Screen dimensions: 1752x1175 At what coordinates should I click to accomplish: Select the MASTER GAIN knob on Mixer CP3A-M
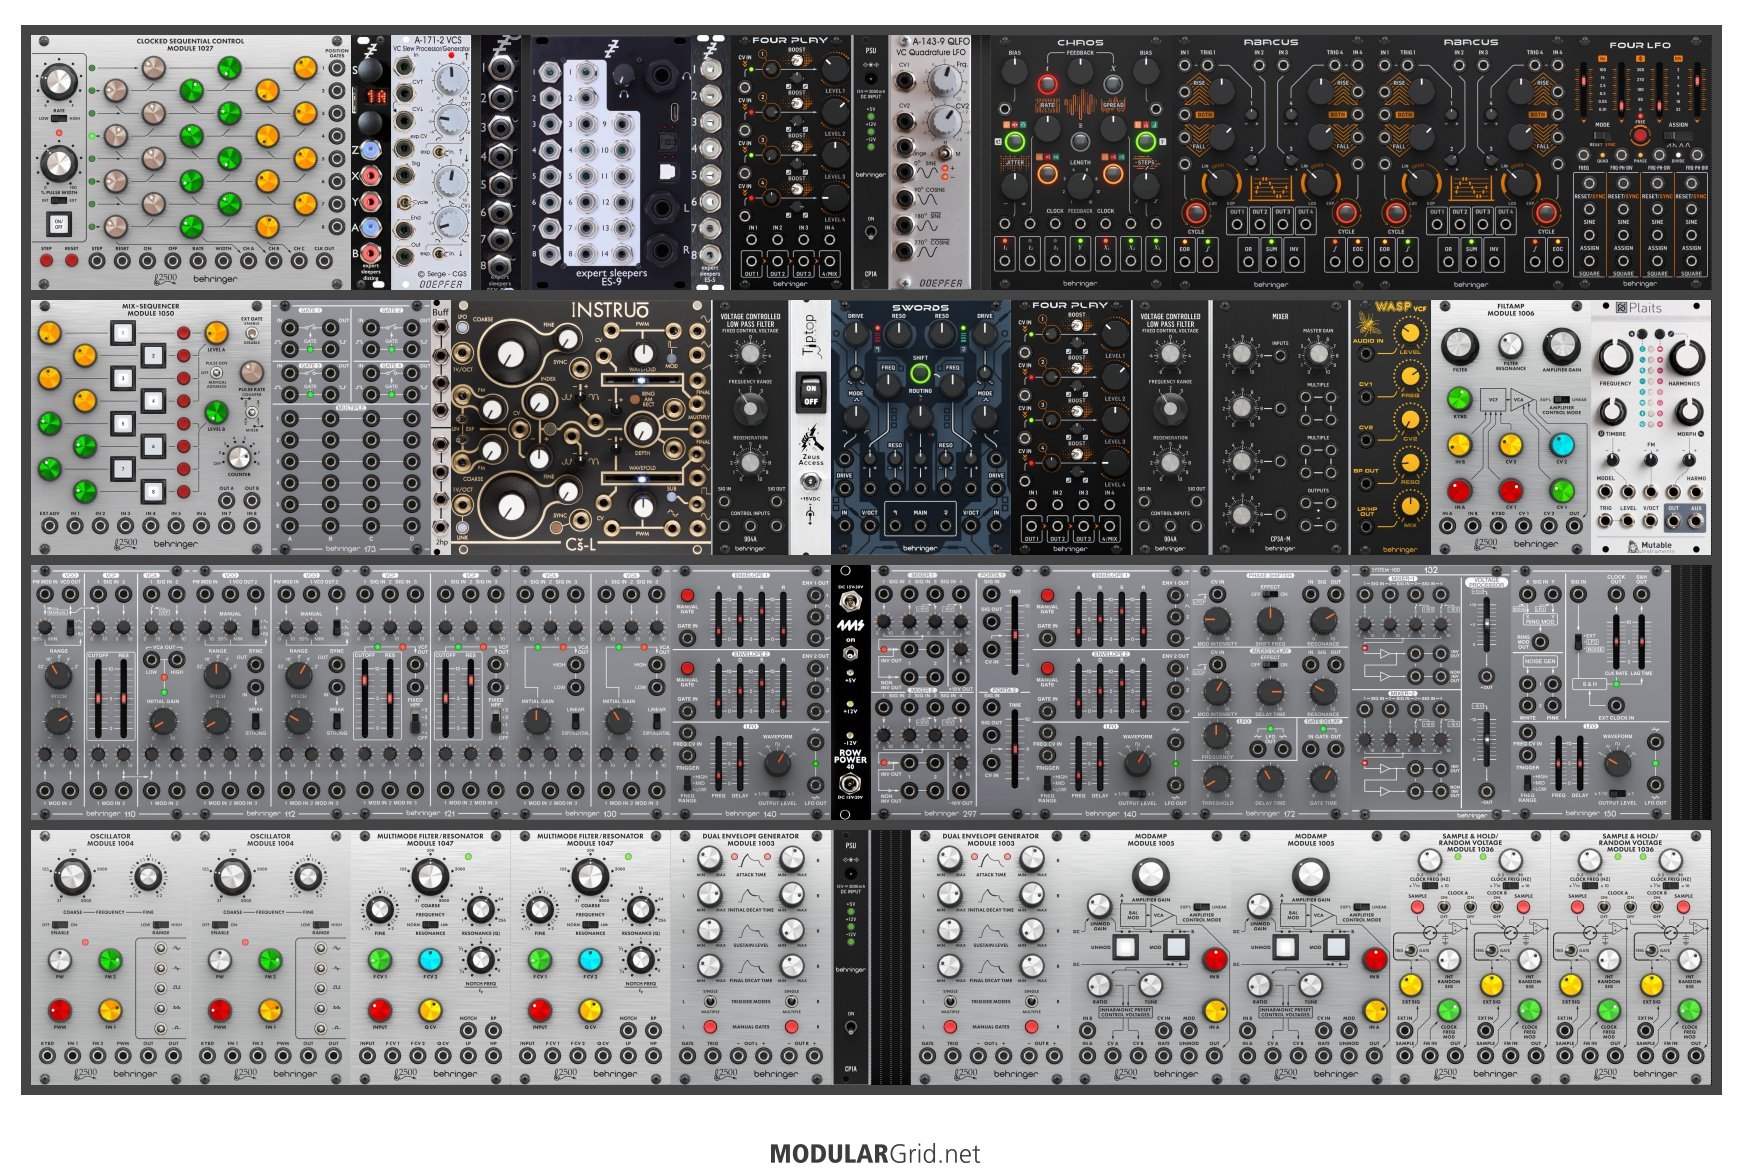(1318, 354)
